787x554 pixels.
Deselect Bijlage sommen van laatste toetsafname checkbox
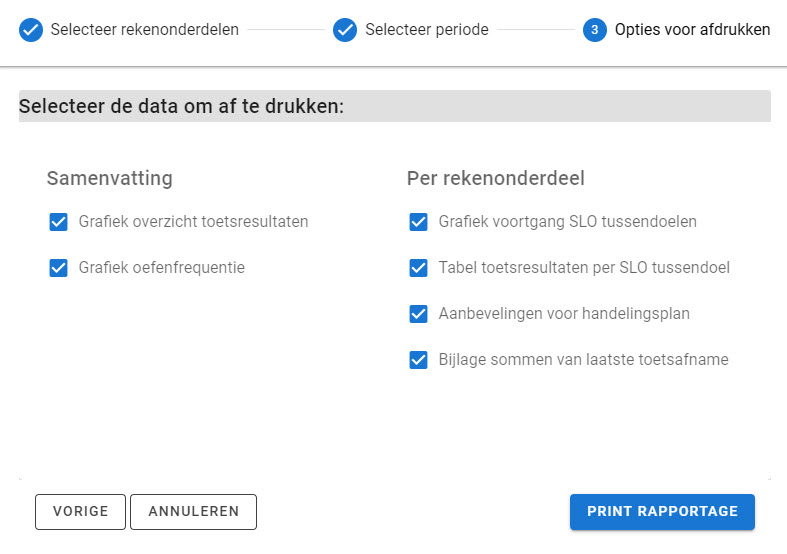(x=419, y=360)
